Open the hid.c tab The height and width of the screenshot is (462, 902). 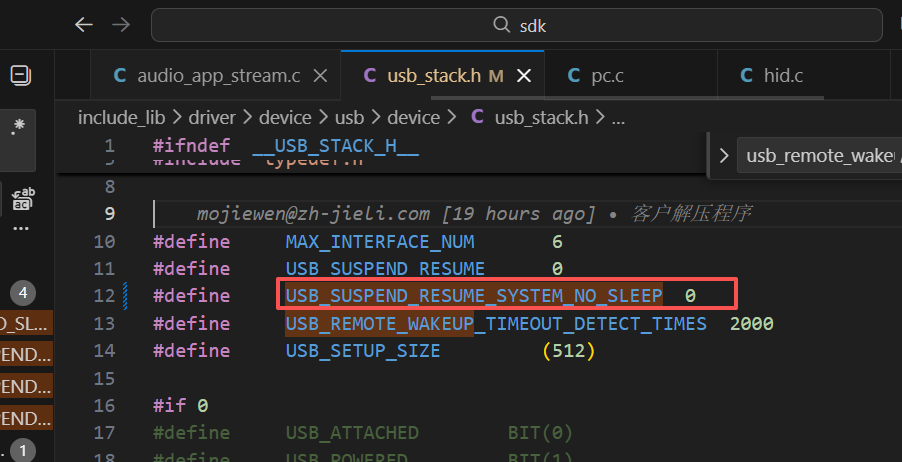[x=783, y=75]
